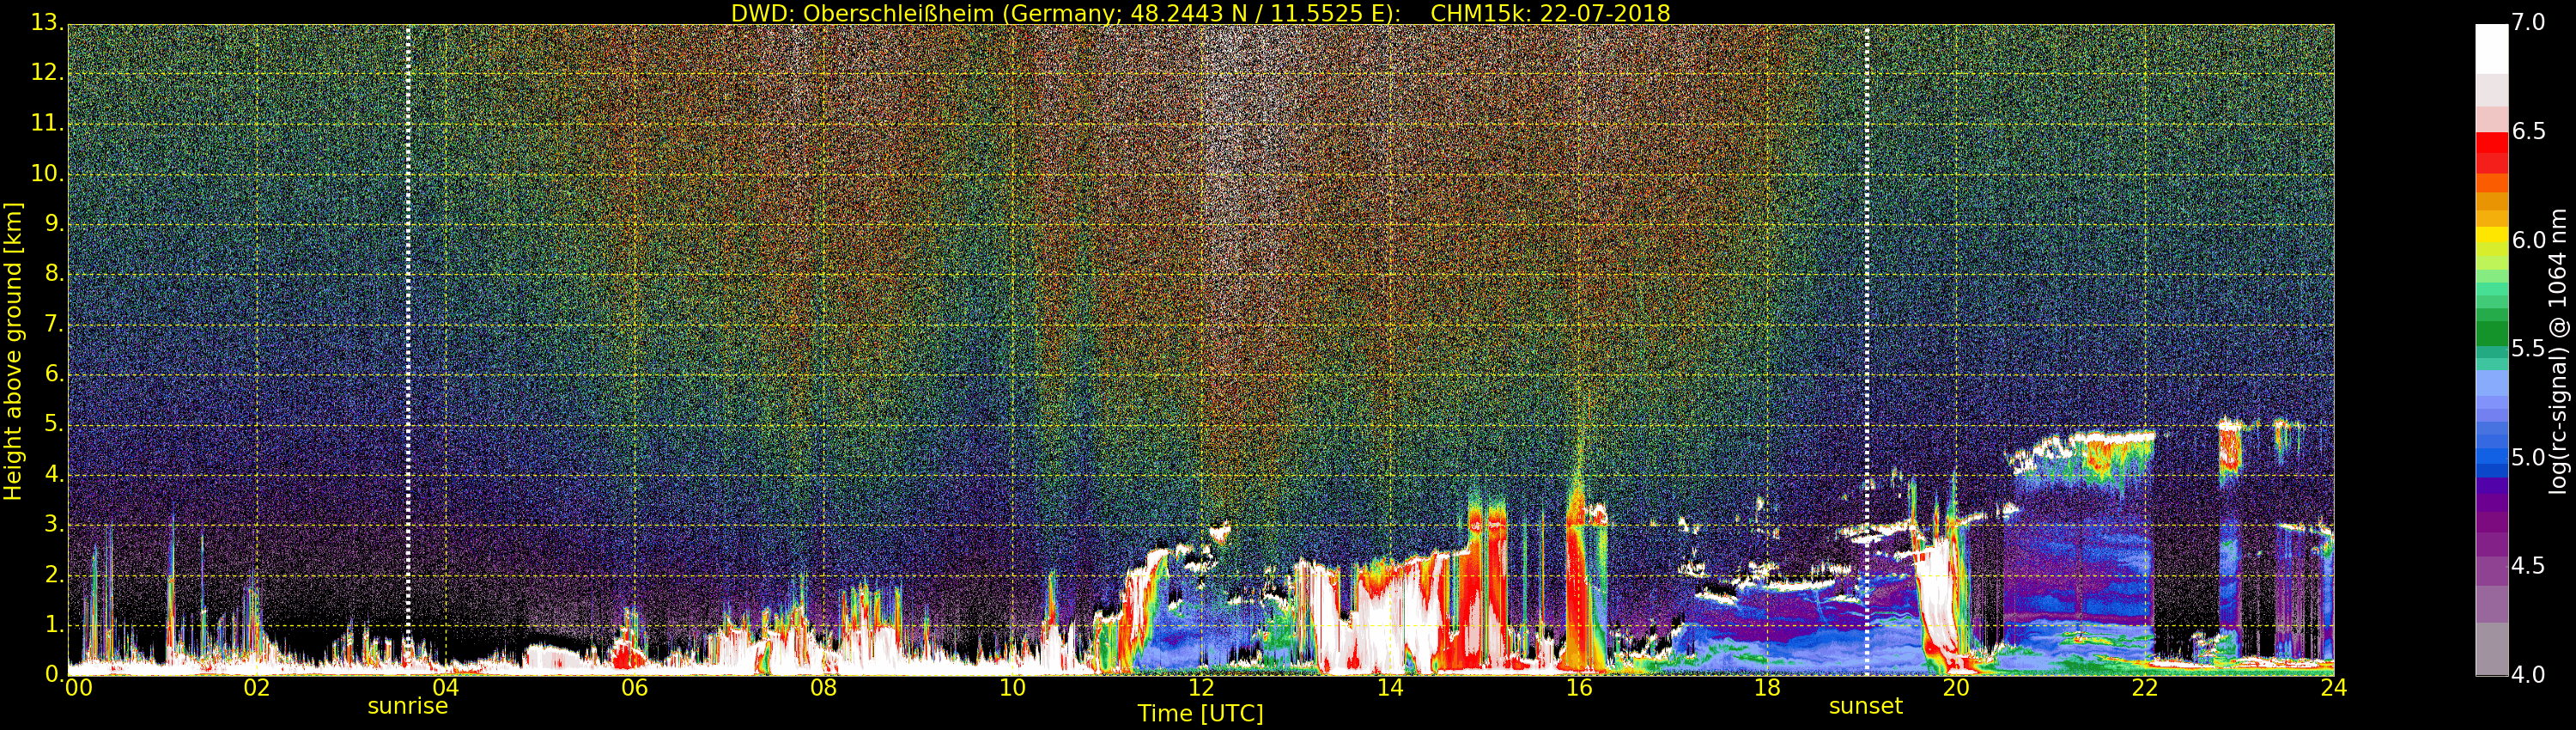The height and width of the screenshot is (730, 2576).
Task: Click the DWD Oberschleißheim plot title
Action: [x=1200, y=13]
